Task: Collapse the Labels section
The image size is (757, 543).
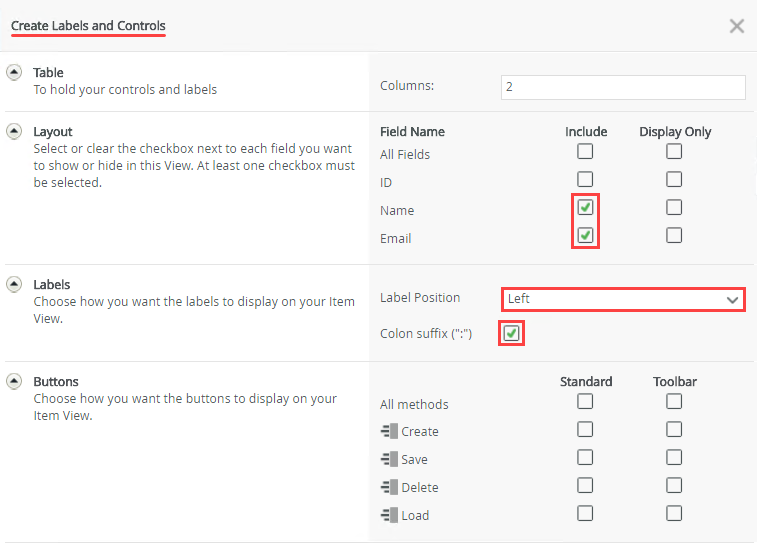Action: (x=15, y=284)
